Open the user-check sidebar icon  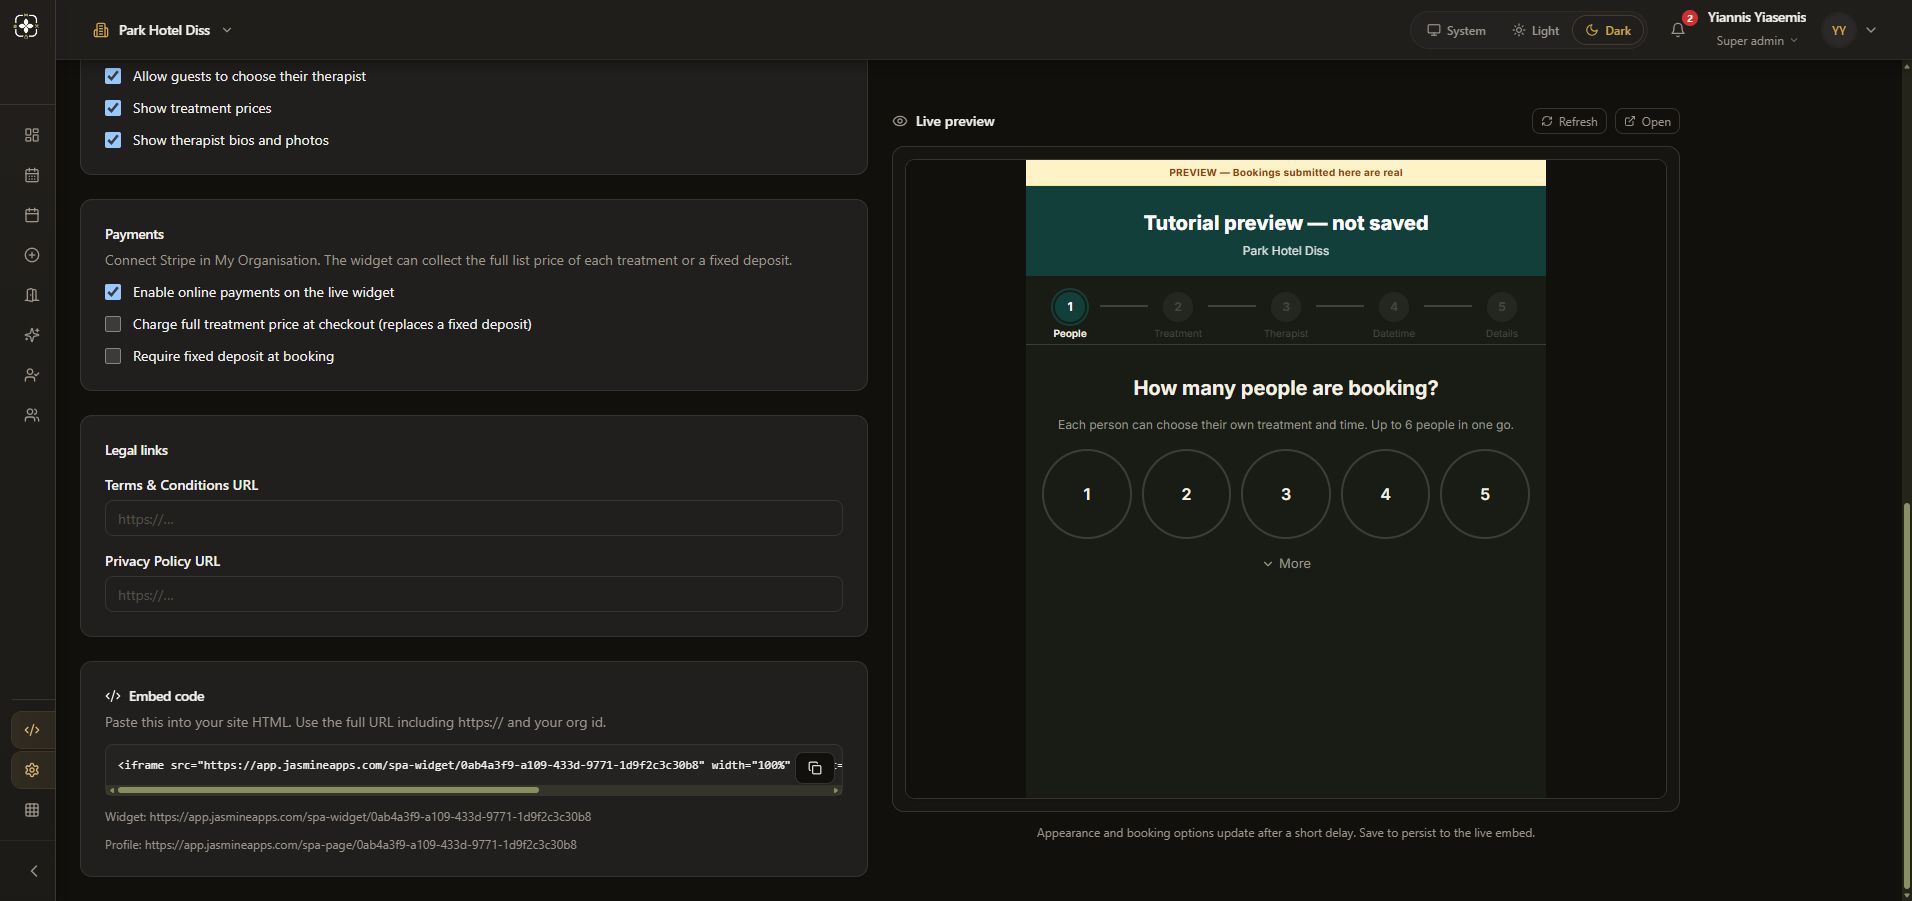[x=32, y=375]
